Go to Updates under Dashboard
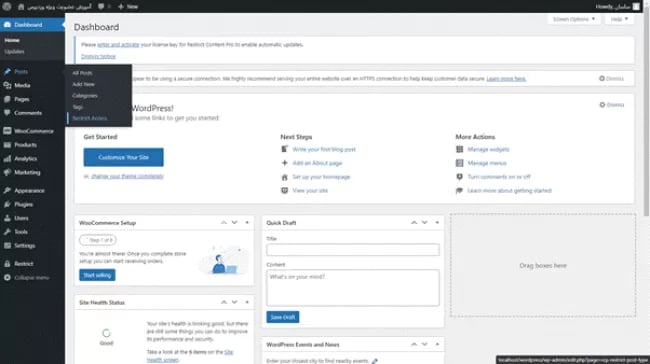 click(15, 51)
